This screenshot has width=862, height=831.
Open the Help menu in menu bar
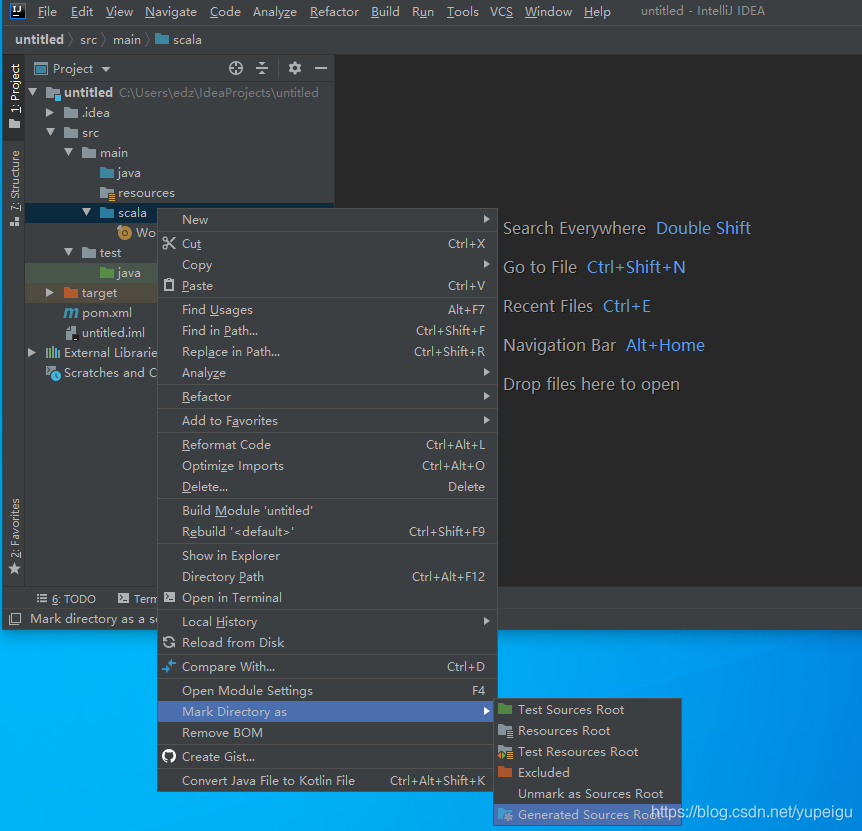click(x=597, y=12)
